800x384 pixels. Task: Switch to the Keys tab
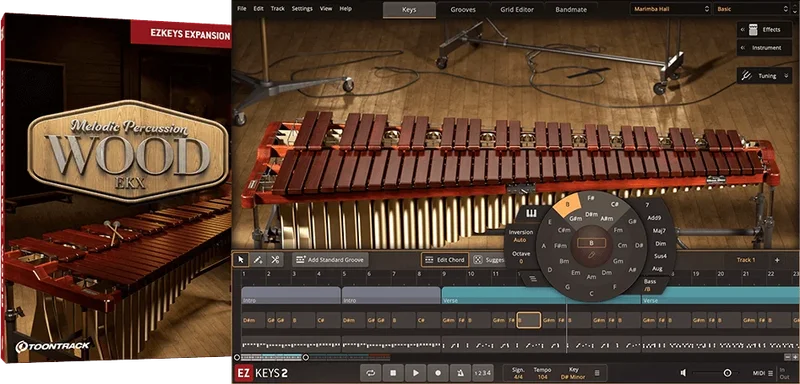click(x=409, y=10)
